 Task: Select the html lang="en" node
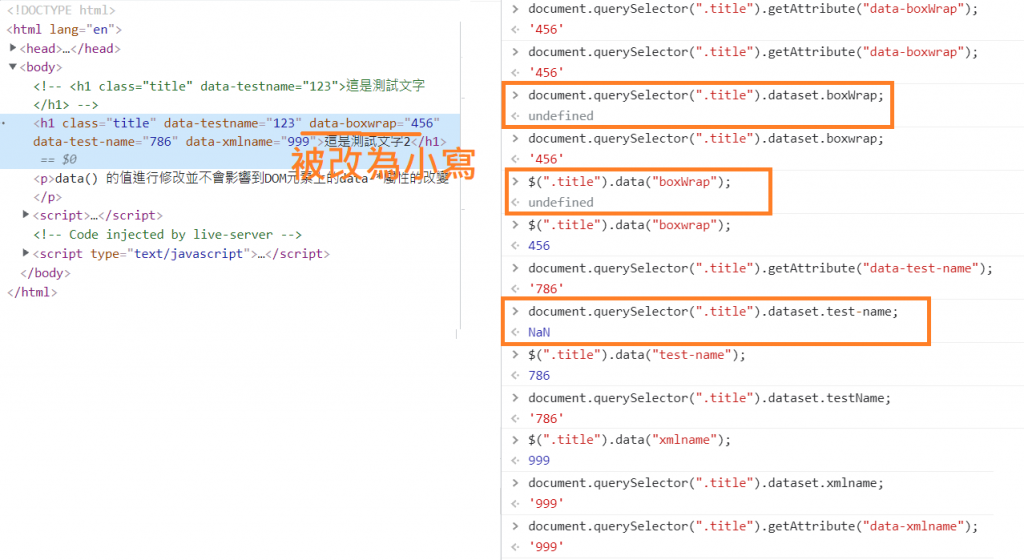(64, 29)
